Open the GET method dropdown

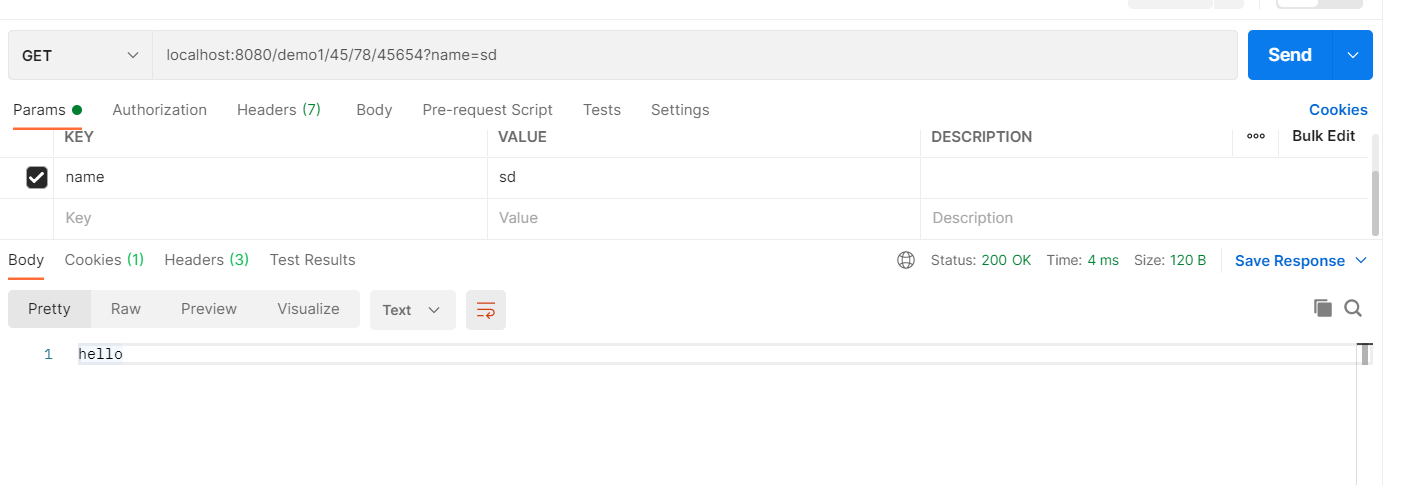click(80, 55)
